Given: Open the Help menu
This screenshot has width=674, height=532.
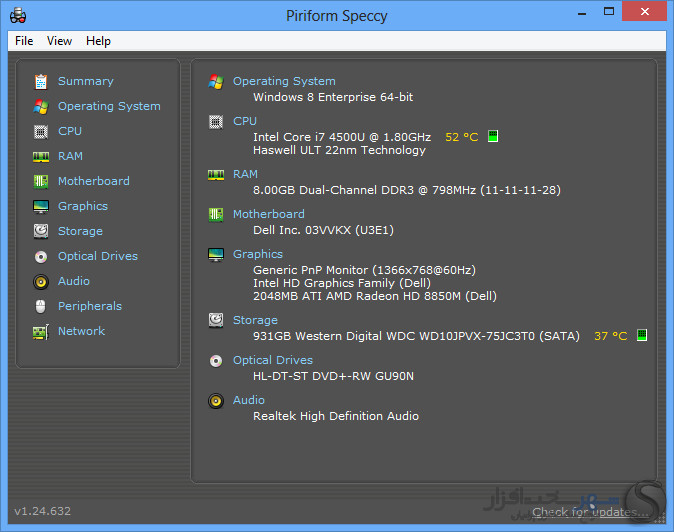Looking at the screenshot, I should tap(98, 41).
